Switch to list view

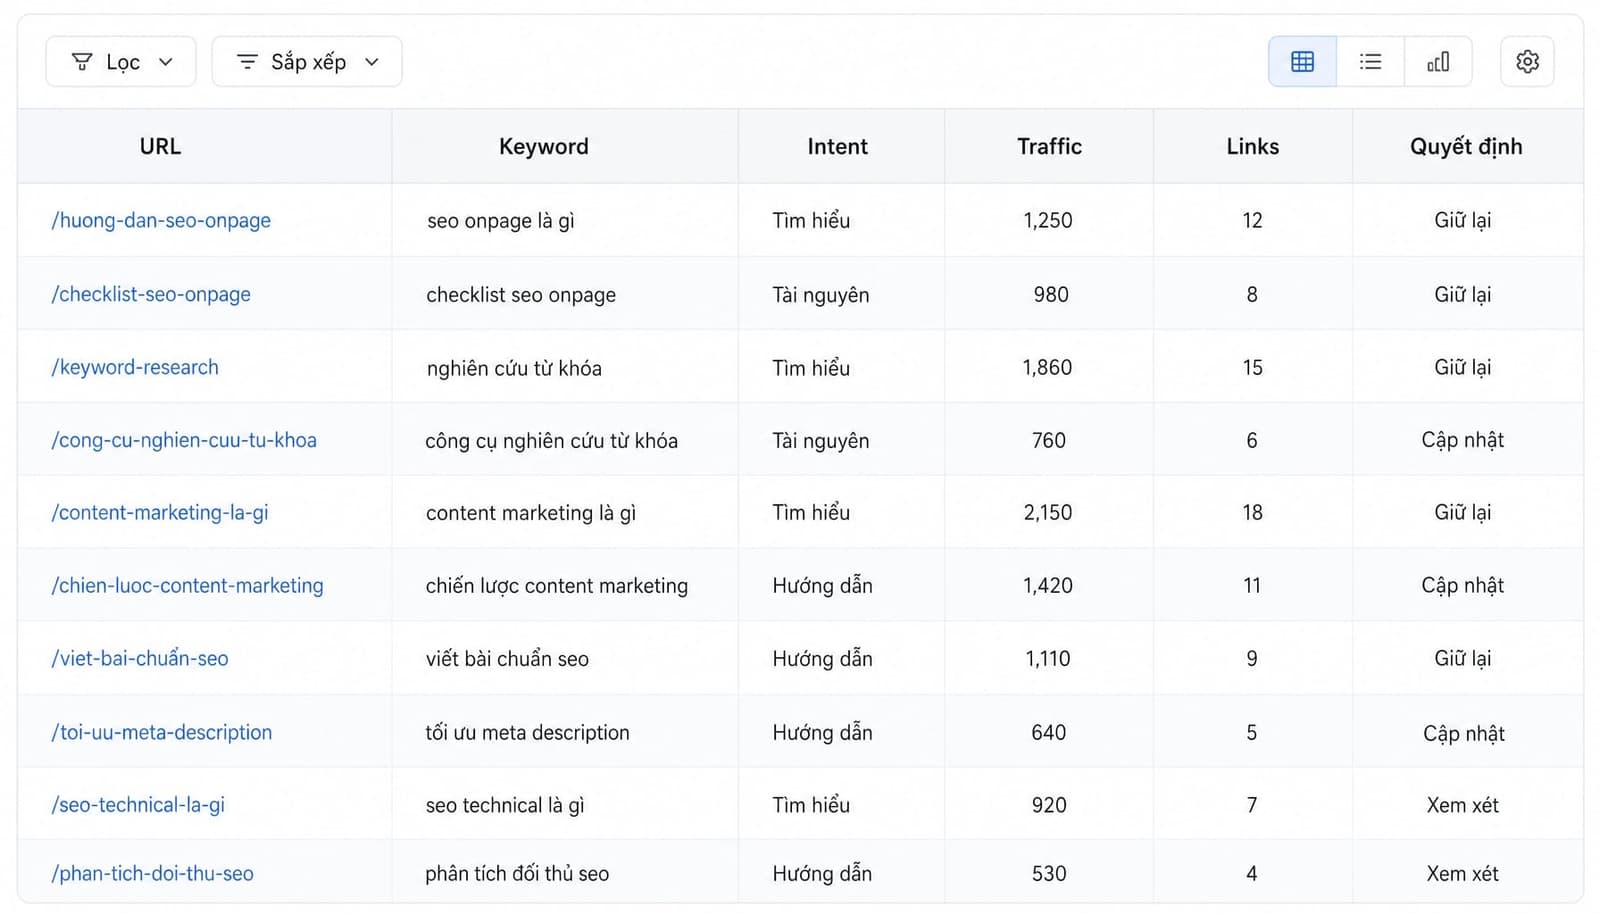tap(1370, 62)
